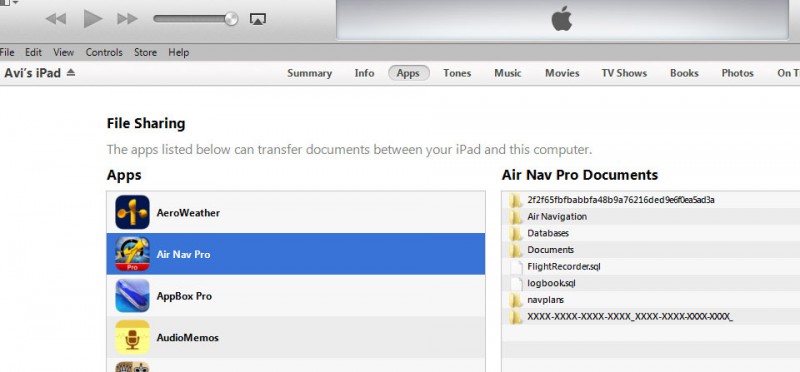Switch to the Summary tab
Viewport: 800px width, 372px height.
(x=309, y=73)
